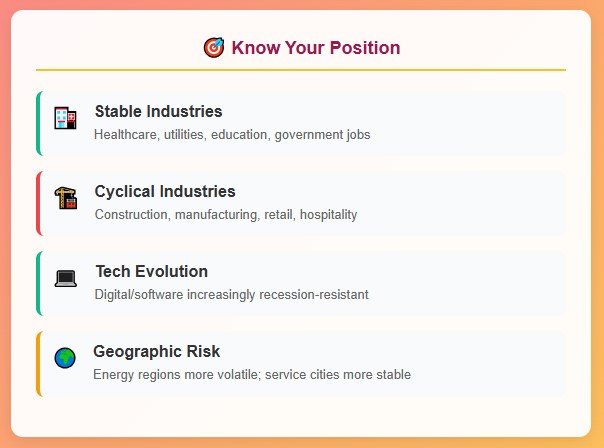Click the Tech Evolution title
This screenshot has width=604, height=448.
pos(152,271)
